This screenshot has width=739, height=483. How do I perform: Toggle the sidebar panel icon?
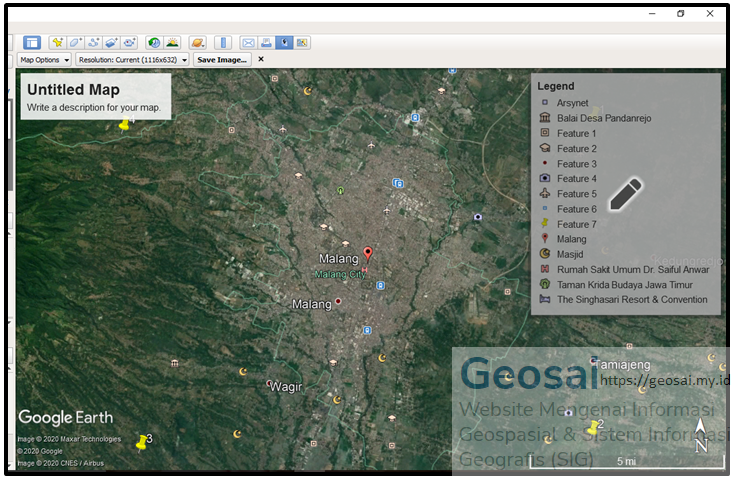click(x=32, y=43)
